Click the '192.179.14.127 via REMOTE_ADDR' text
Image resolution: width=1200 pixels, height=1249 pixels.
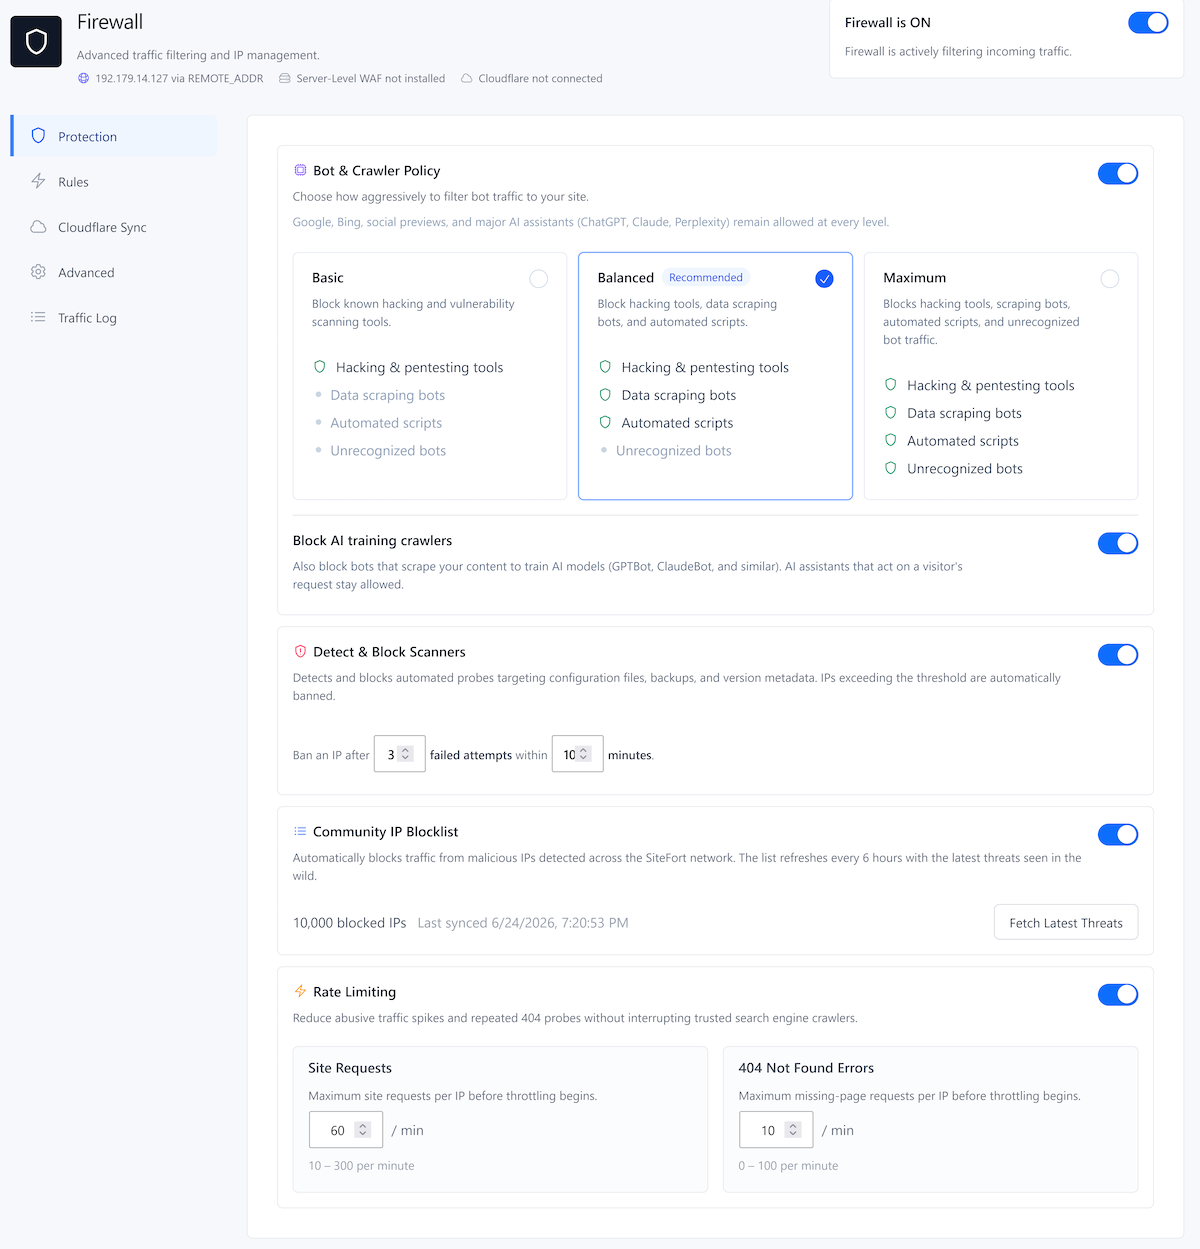179,78
